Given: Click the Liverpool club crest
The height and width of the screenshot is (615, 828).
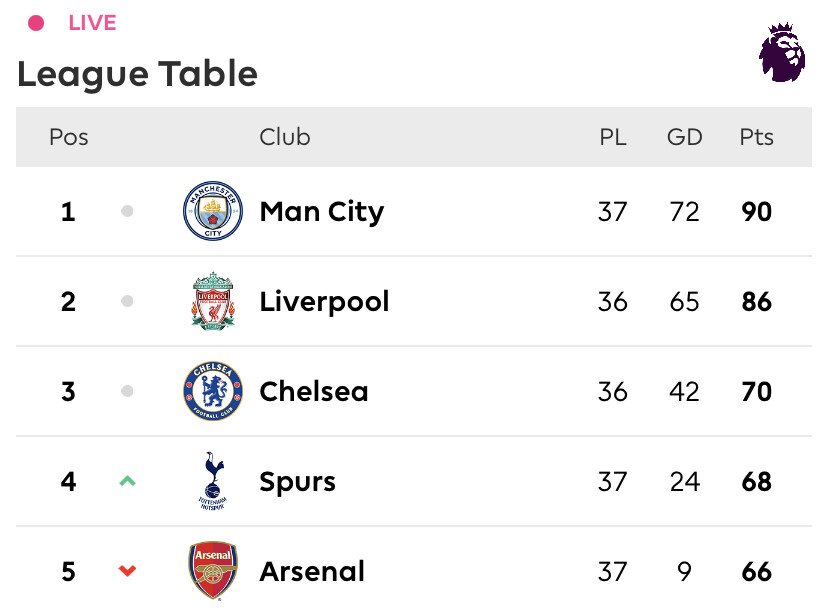Looking at the screenshot, I should [x=212, y=301].
